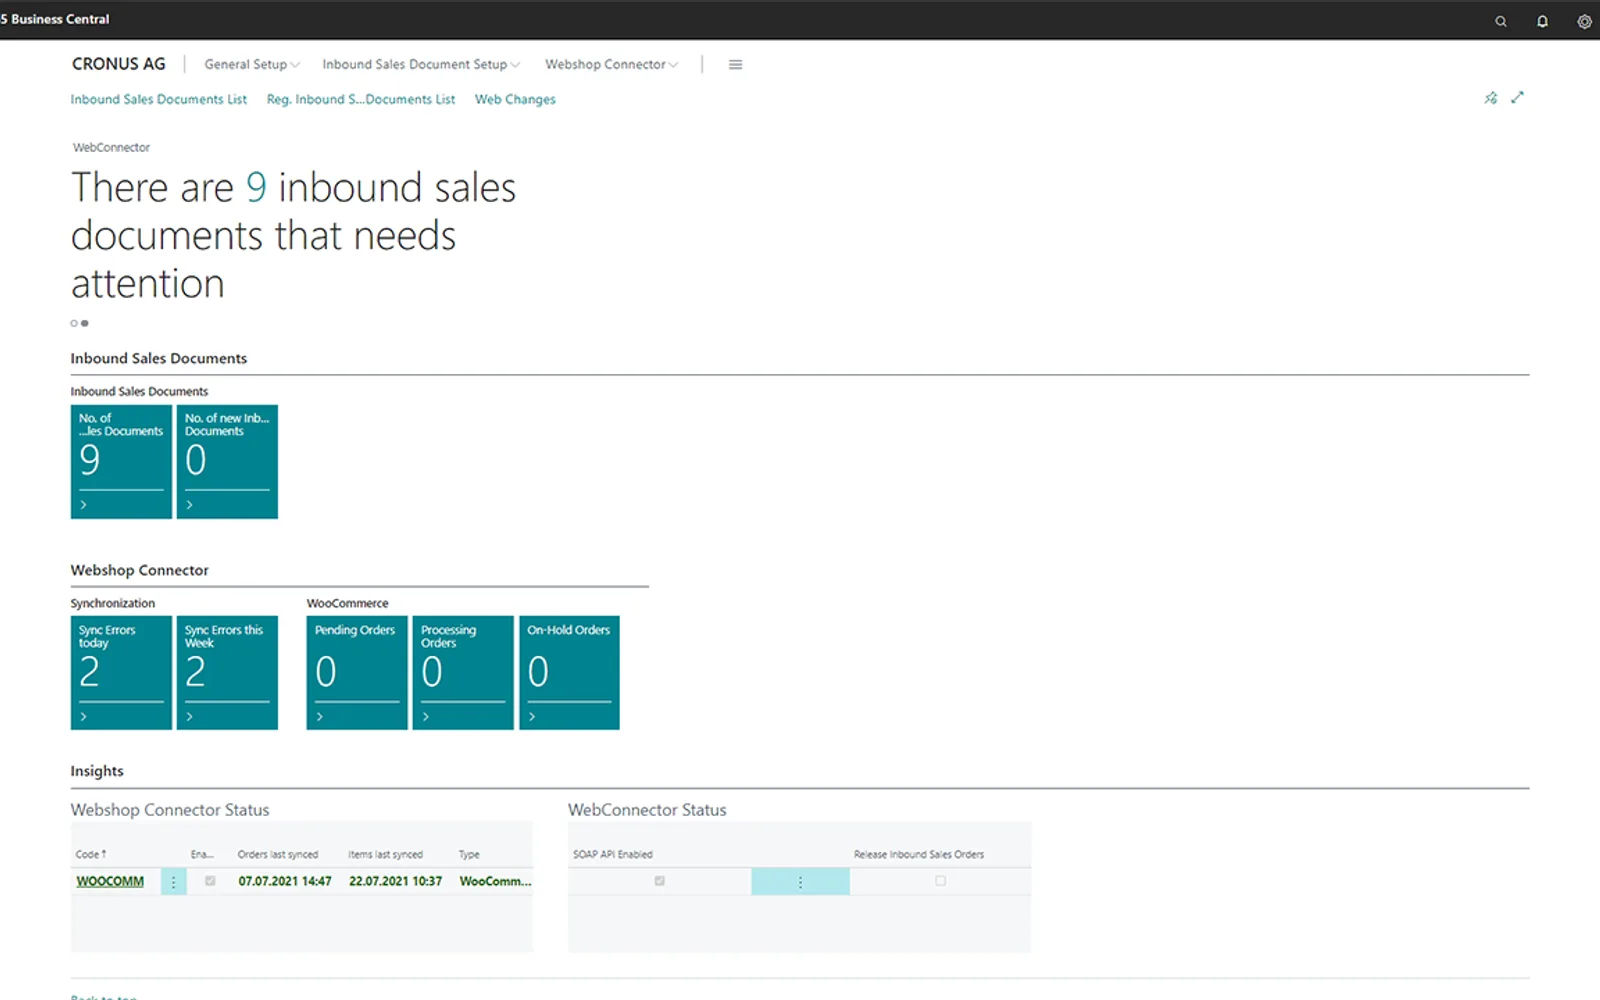The width and height of the screenshot is (1600, 1000).
Task: Click the 07.07.2021 14:47 cell
Action: [x=285, y=881]
